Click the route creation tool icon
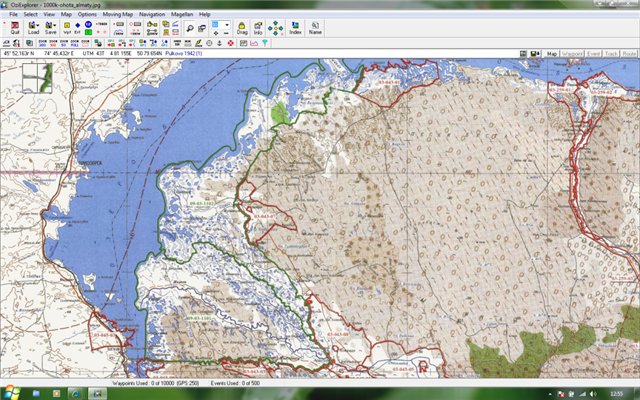Image resolution: width=640 pixels, height=400 pixels. click(152, 24)
